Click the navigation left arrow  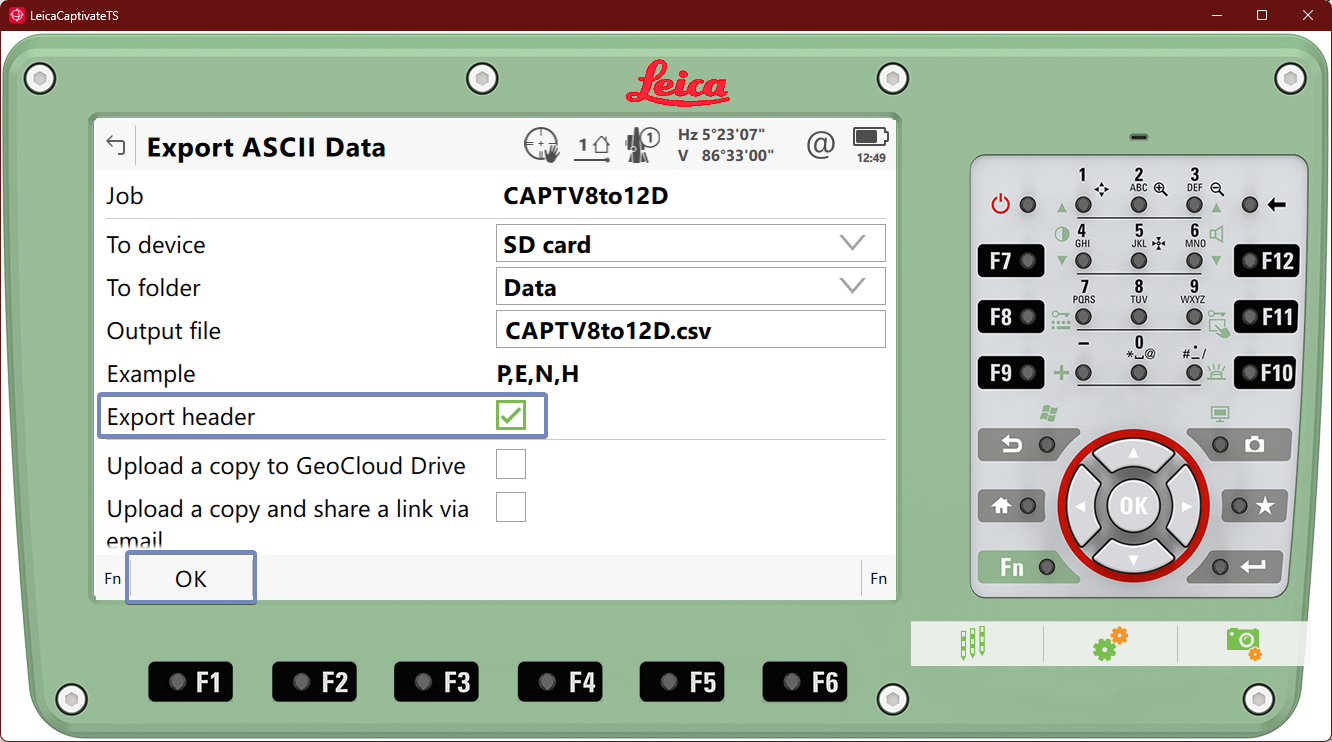point(1081,506)
